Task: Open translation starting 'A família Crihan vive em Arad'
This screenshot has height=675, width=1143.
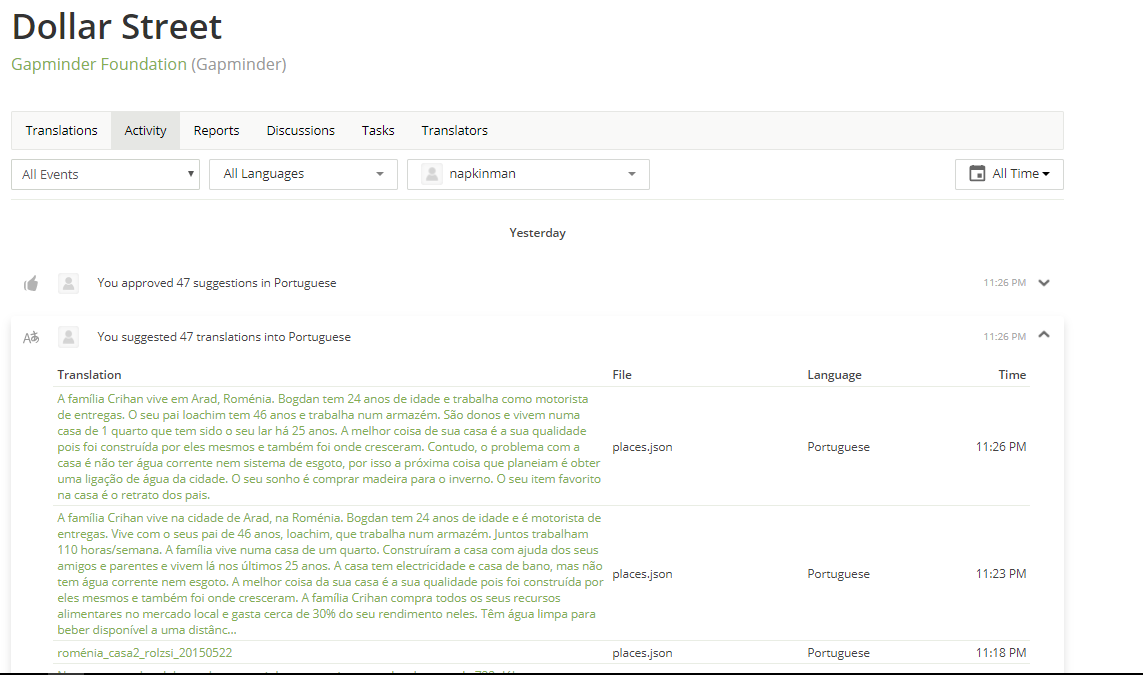Action: [329, 447]
